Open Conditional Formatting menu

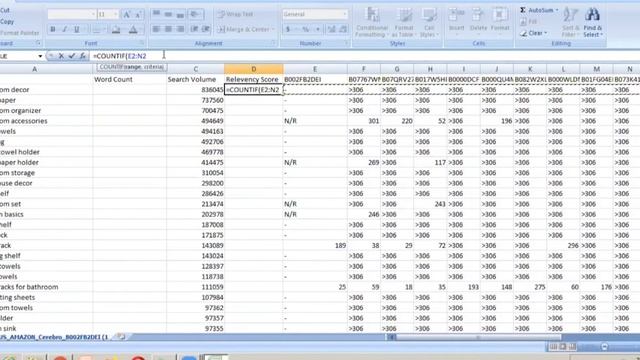click(371, 22)
